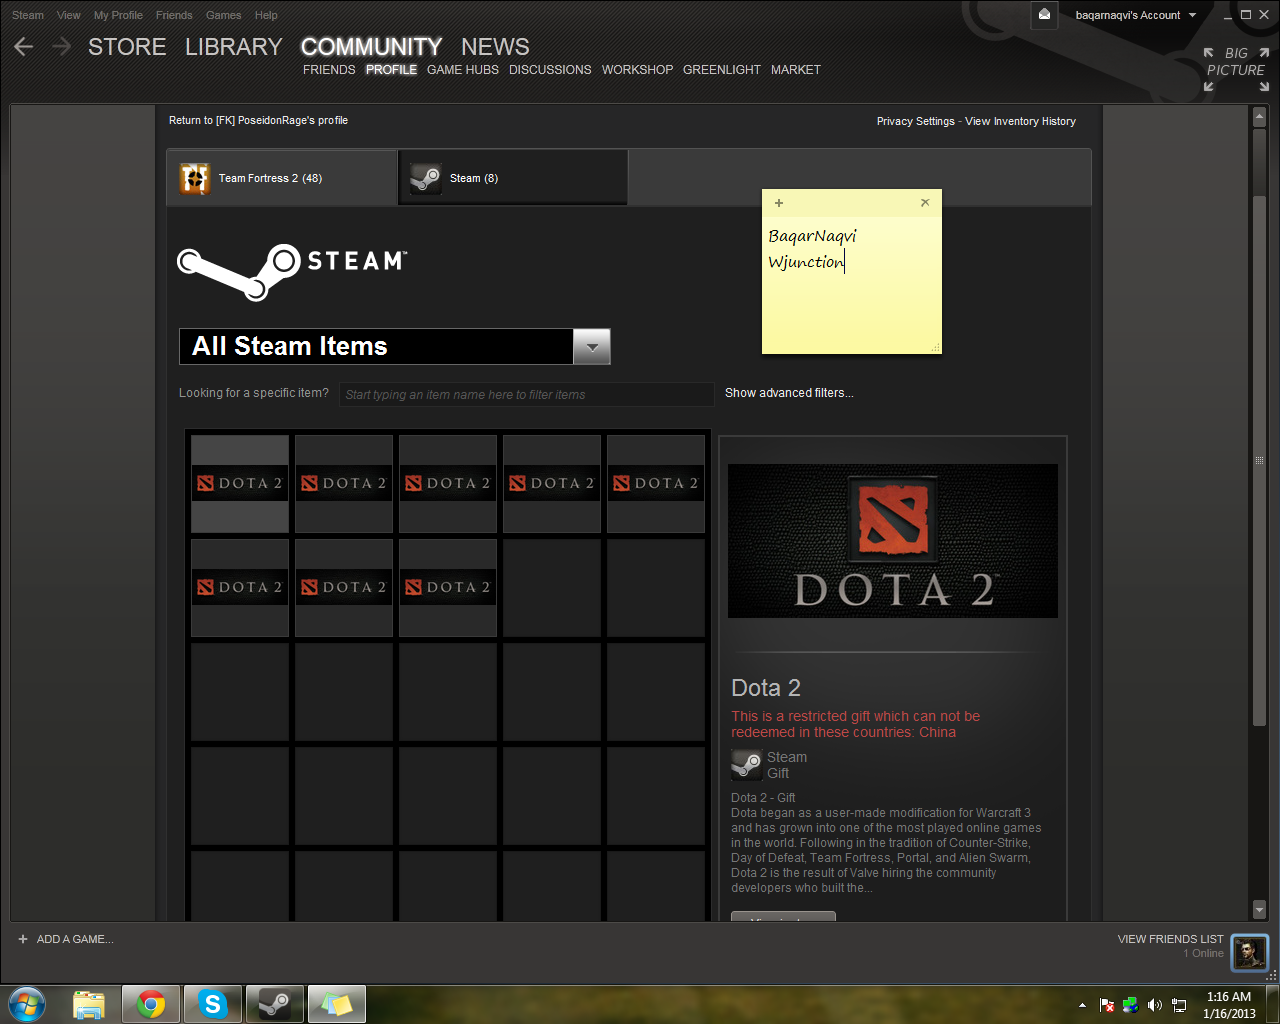Open the Help menu
The width and height of the screenshot is (1280, 1024).
coord(266,15)
